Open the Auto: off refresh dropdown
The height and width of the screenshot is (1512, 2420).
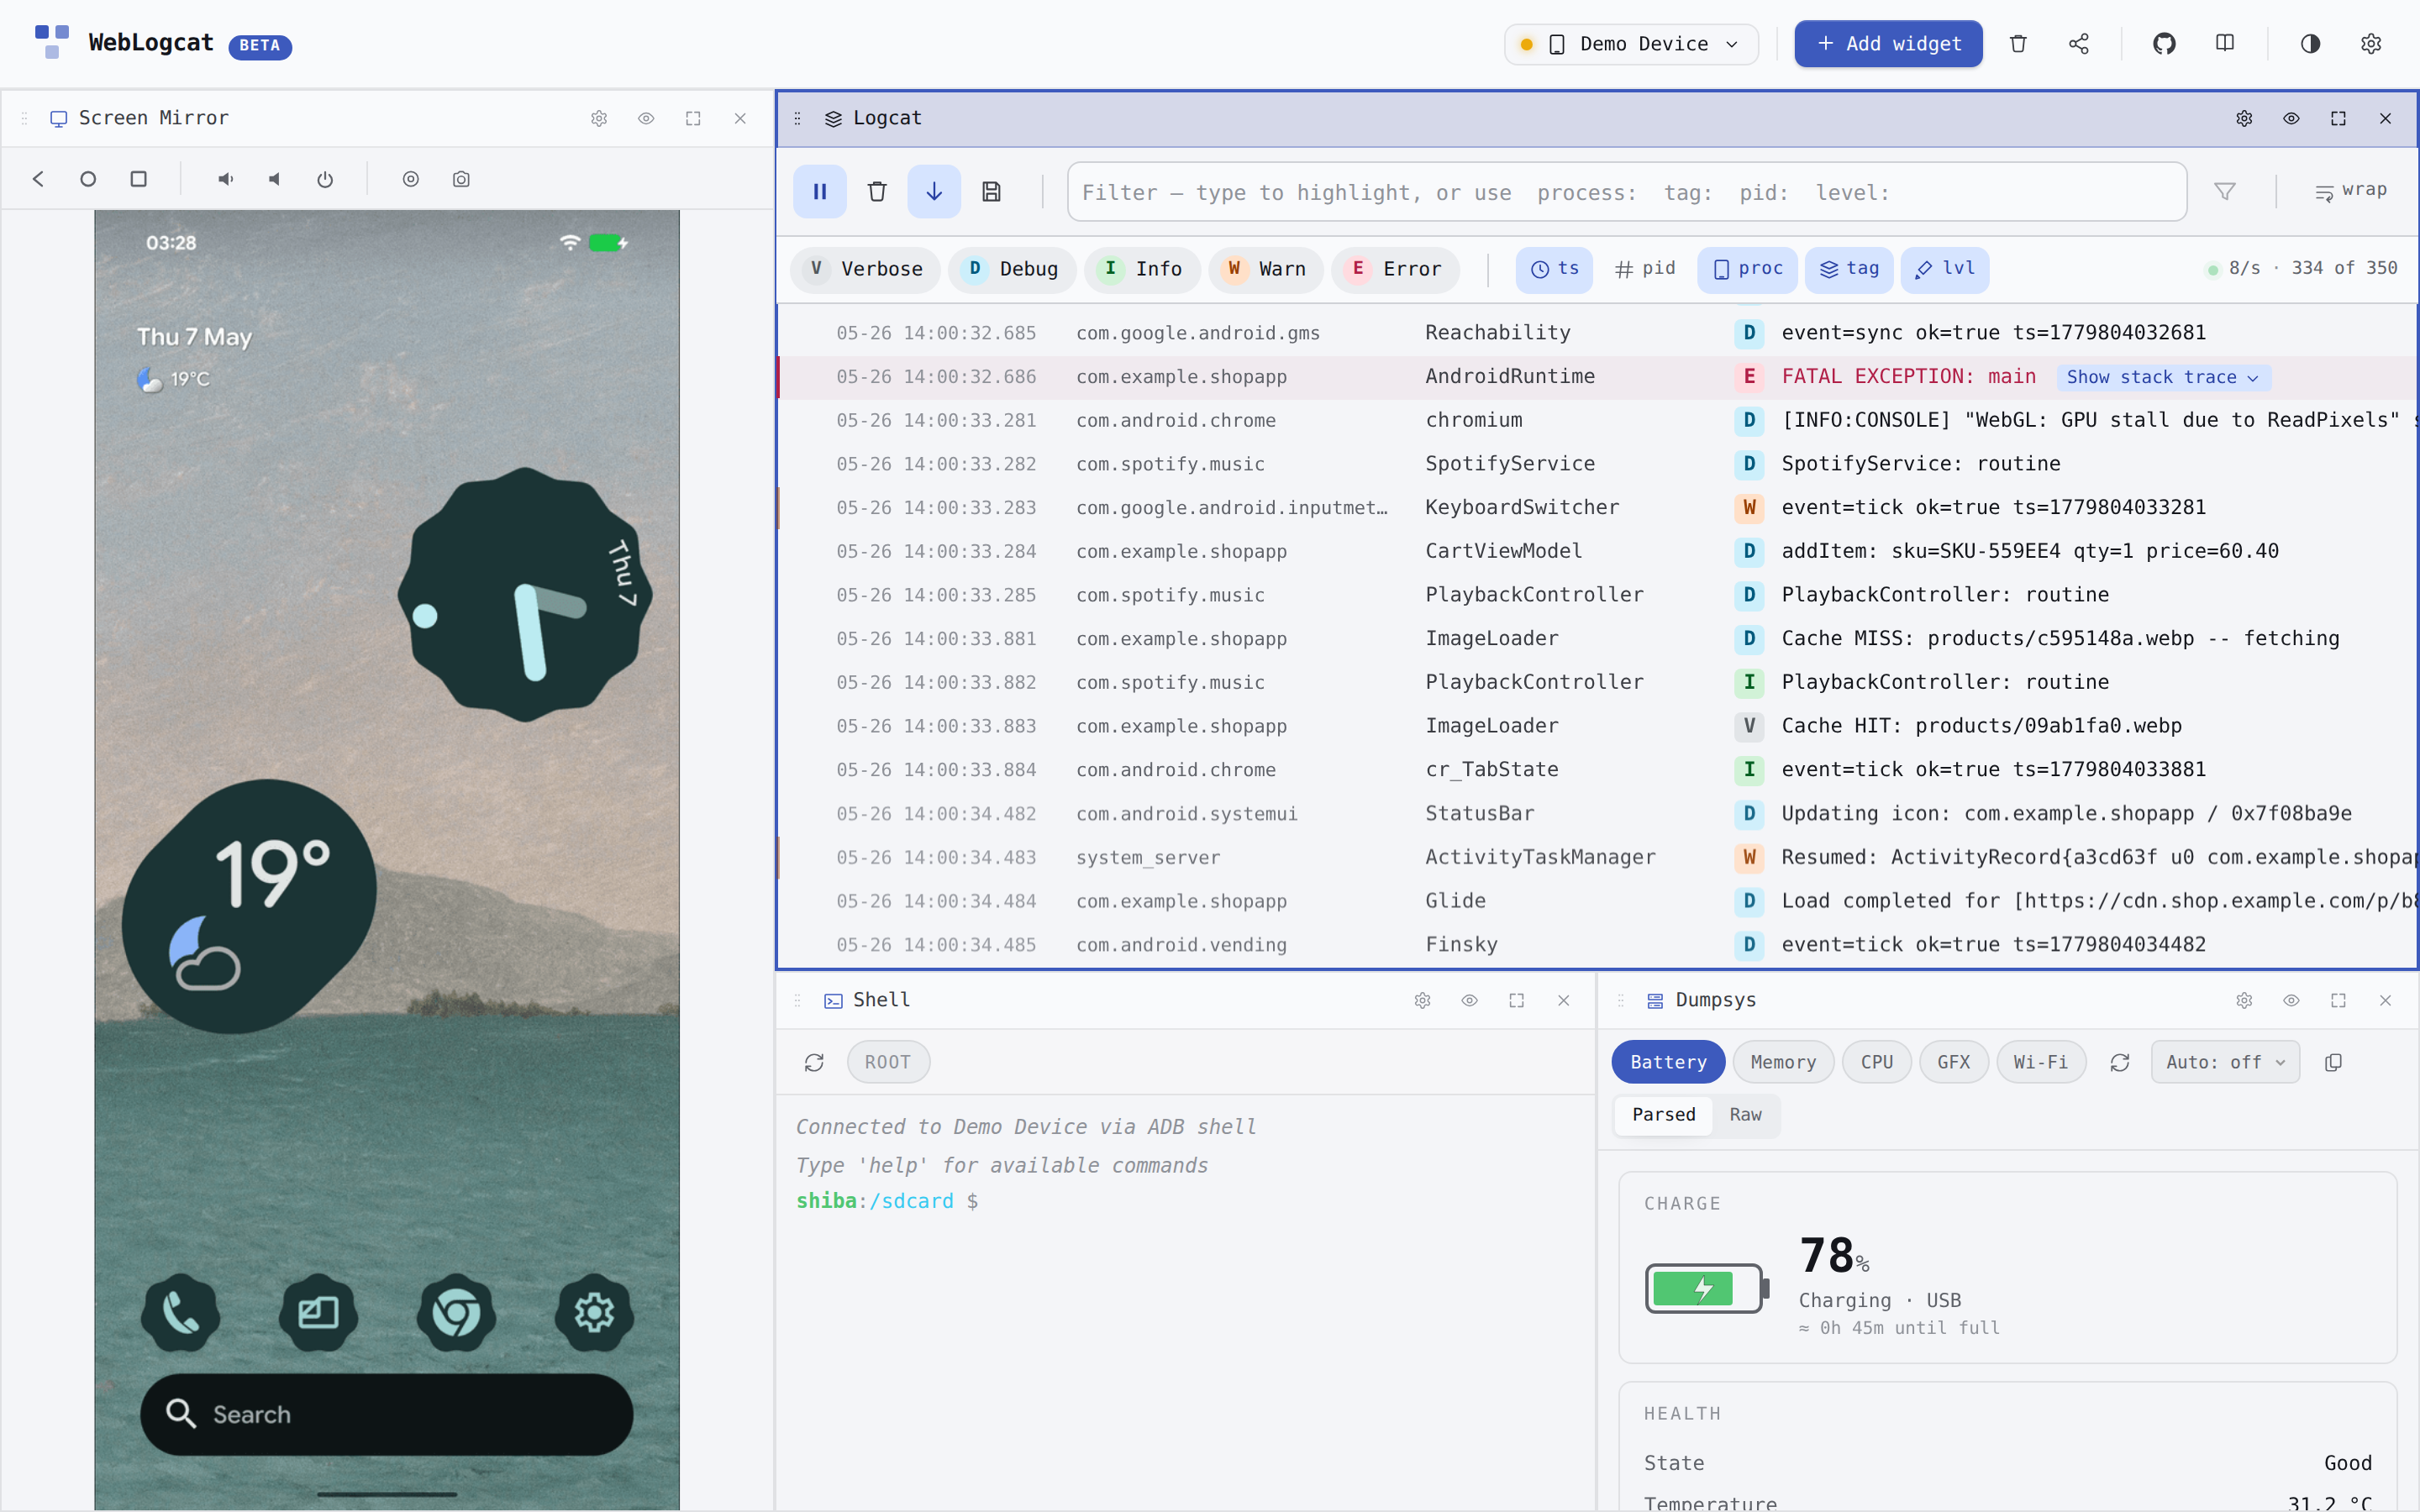pyautogui.click(x=2225, y=1062)
